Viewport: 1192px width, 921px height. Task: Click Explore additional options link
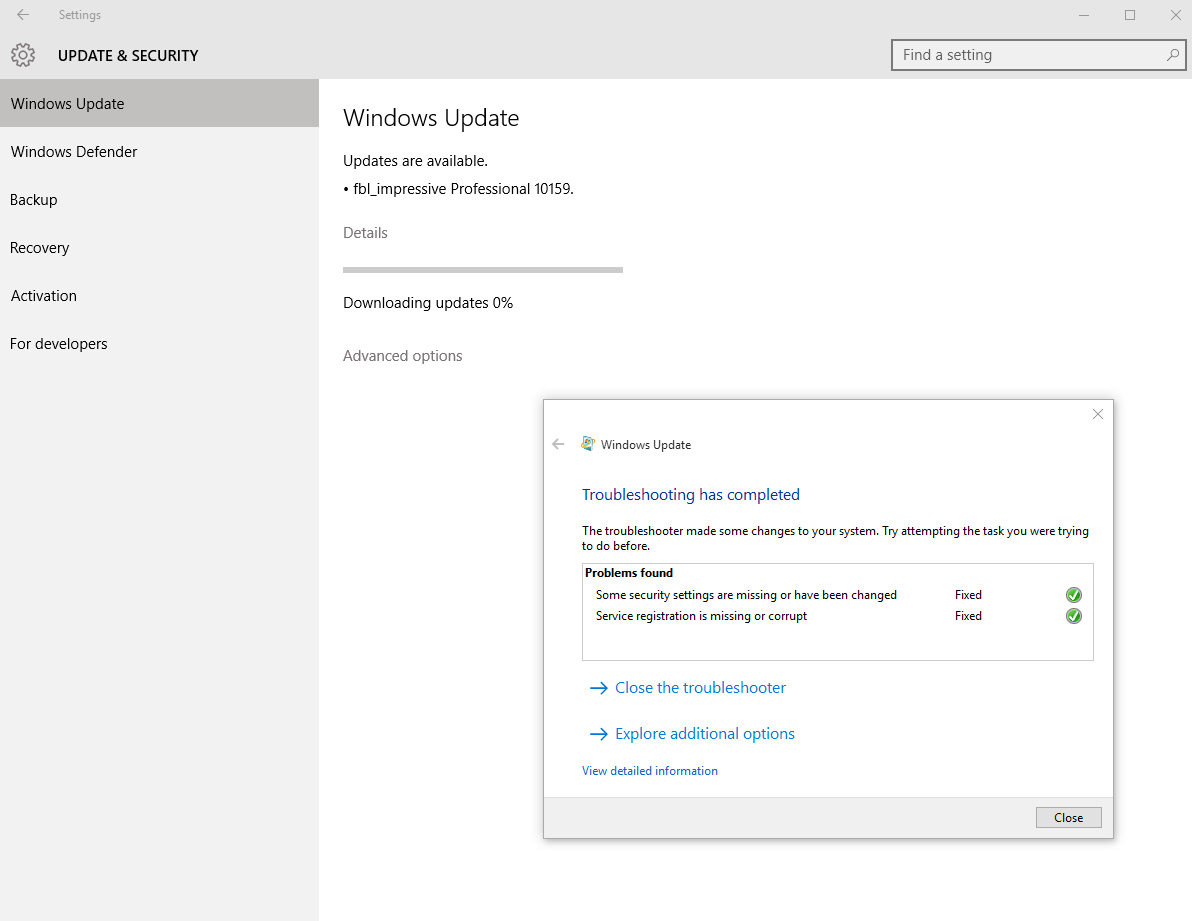click(705, 734)
